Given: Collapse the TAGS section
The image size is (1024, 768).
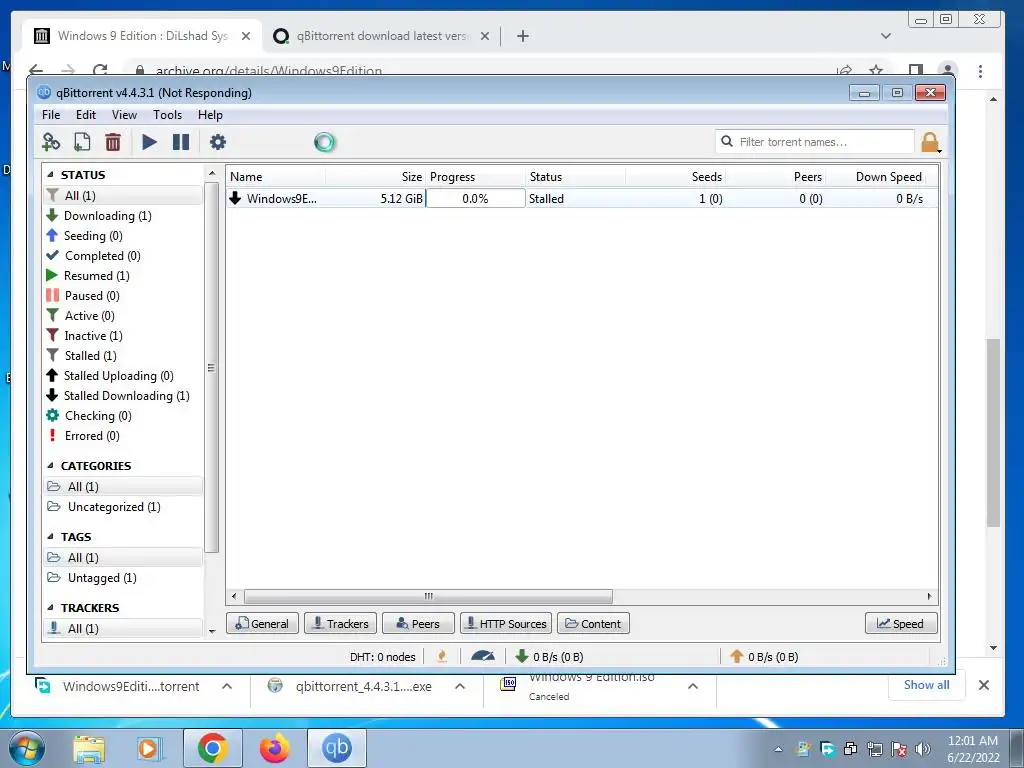Looking at the screenshot, I should tap(51, 537).
